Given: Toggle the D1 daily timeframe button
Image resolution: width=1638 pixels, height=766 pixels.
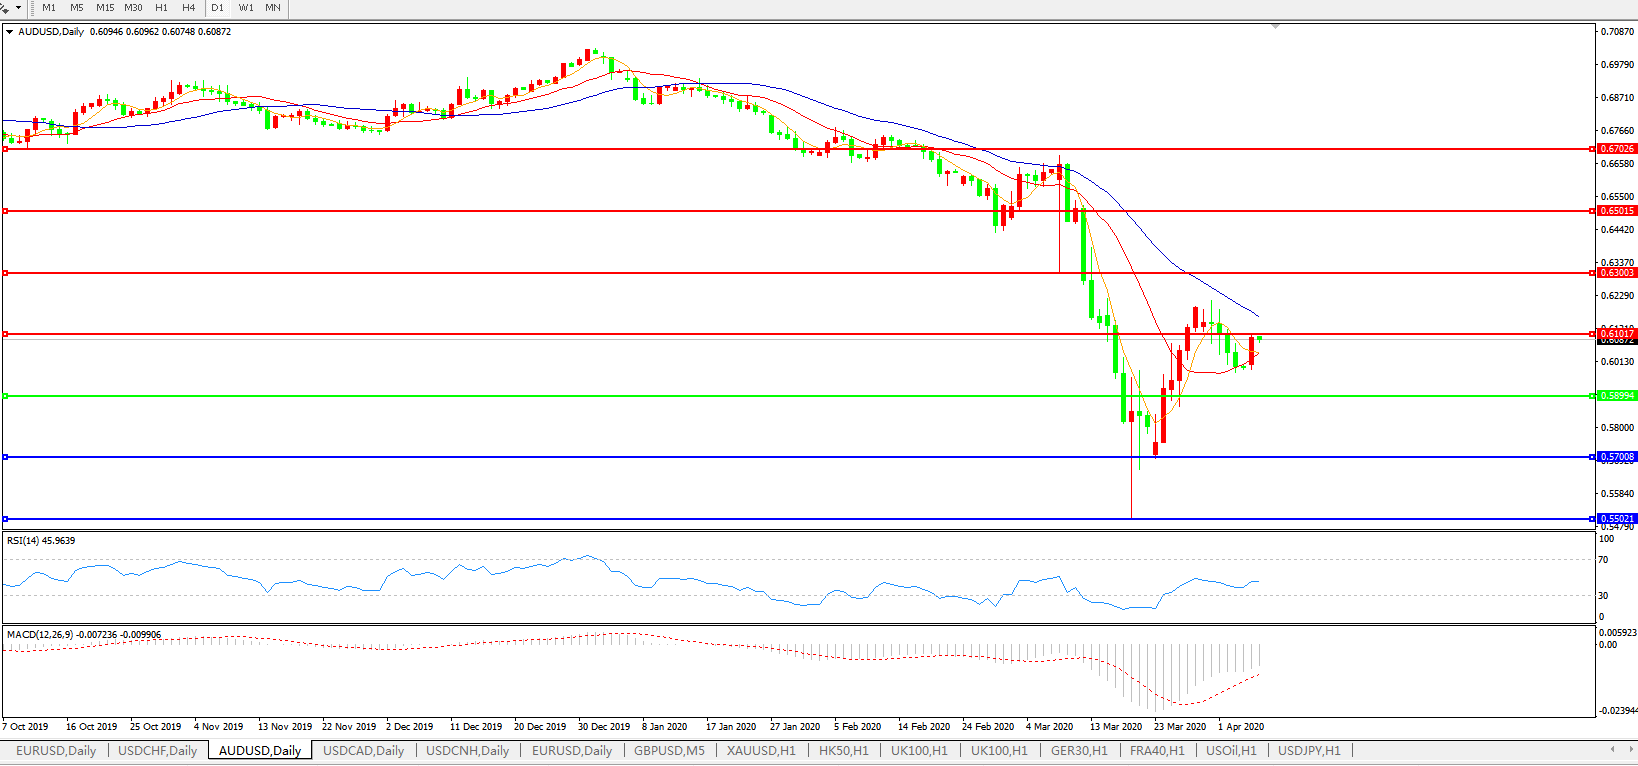Looking at the screenshot, I should tap(217, 8).
